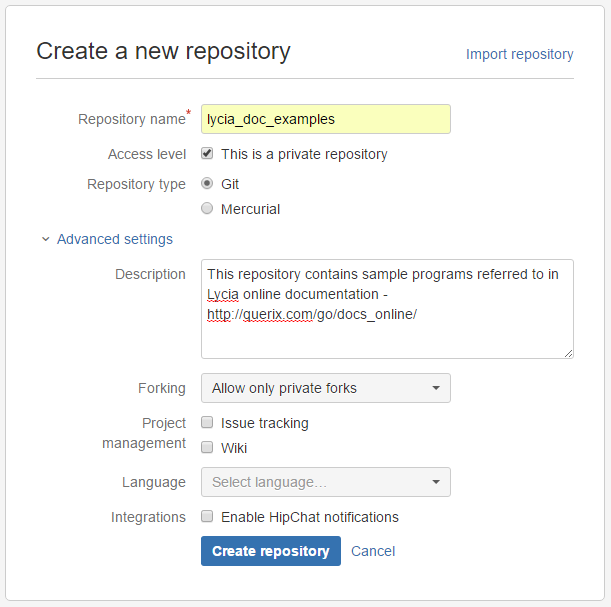Grab the Description box resize handle
Screen dimensions: 611x607
(568, 352)
